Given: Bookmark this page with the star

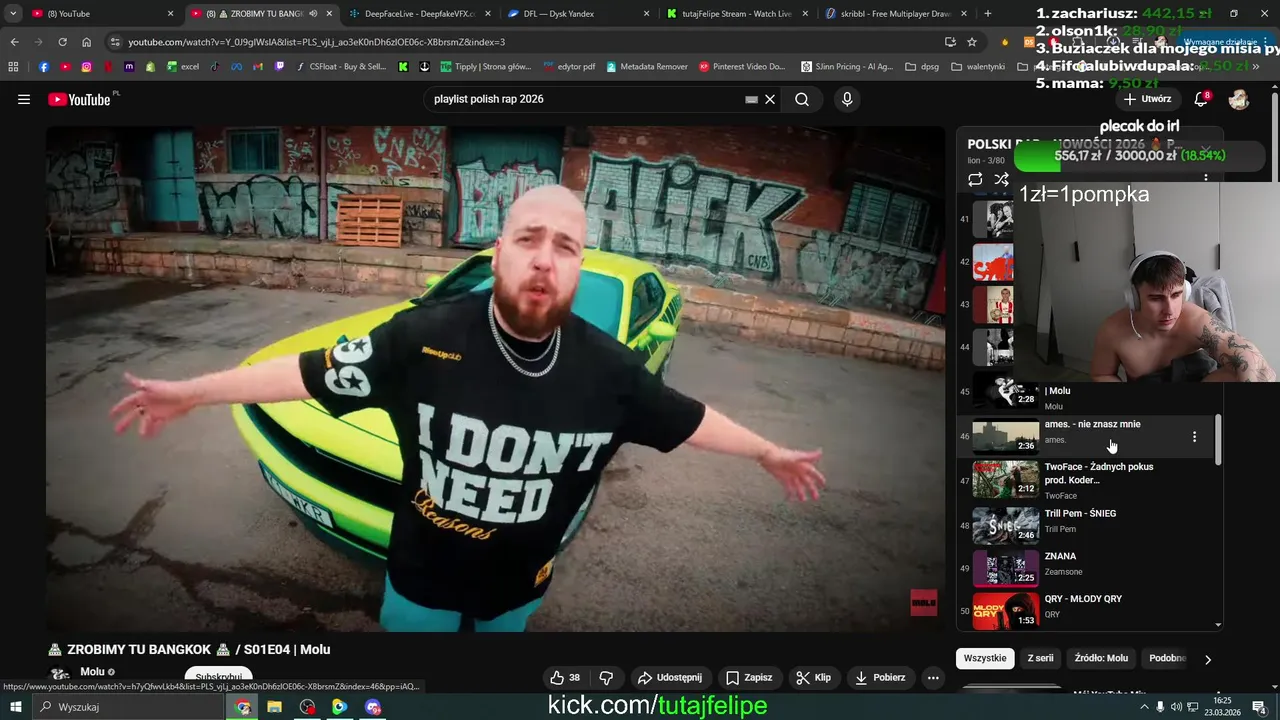Looking at the screenshot, I should [x=971, y=42].
